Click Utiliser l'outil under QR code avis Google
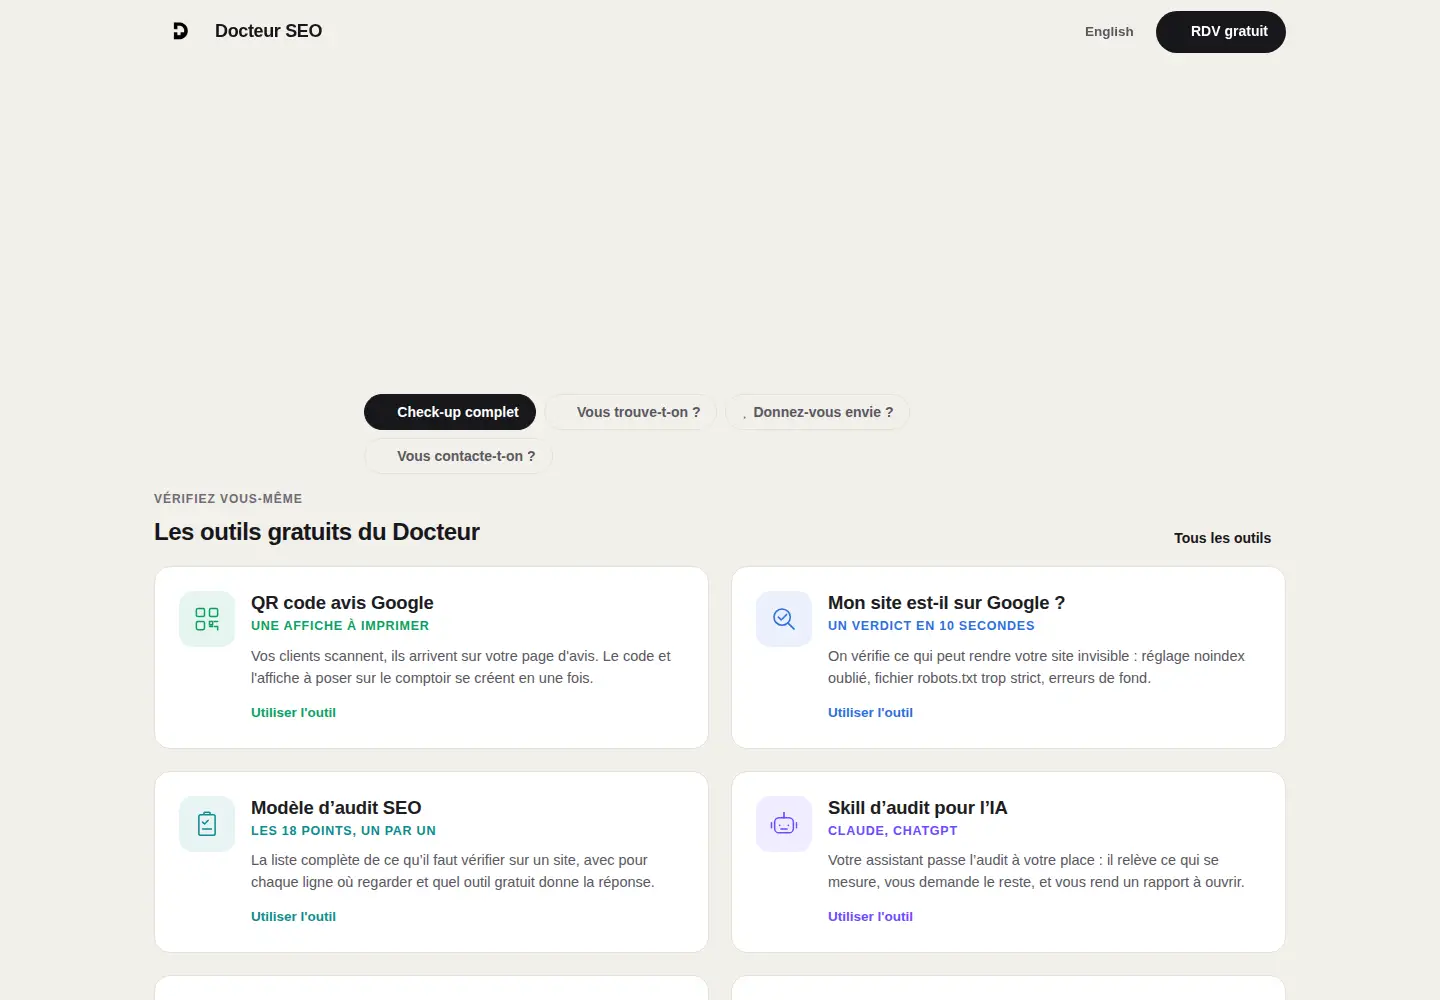 (x=293, y=713)
